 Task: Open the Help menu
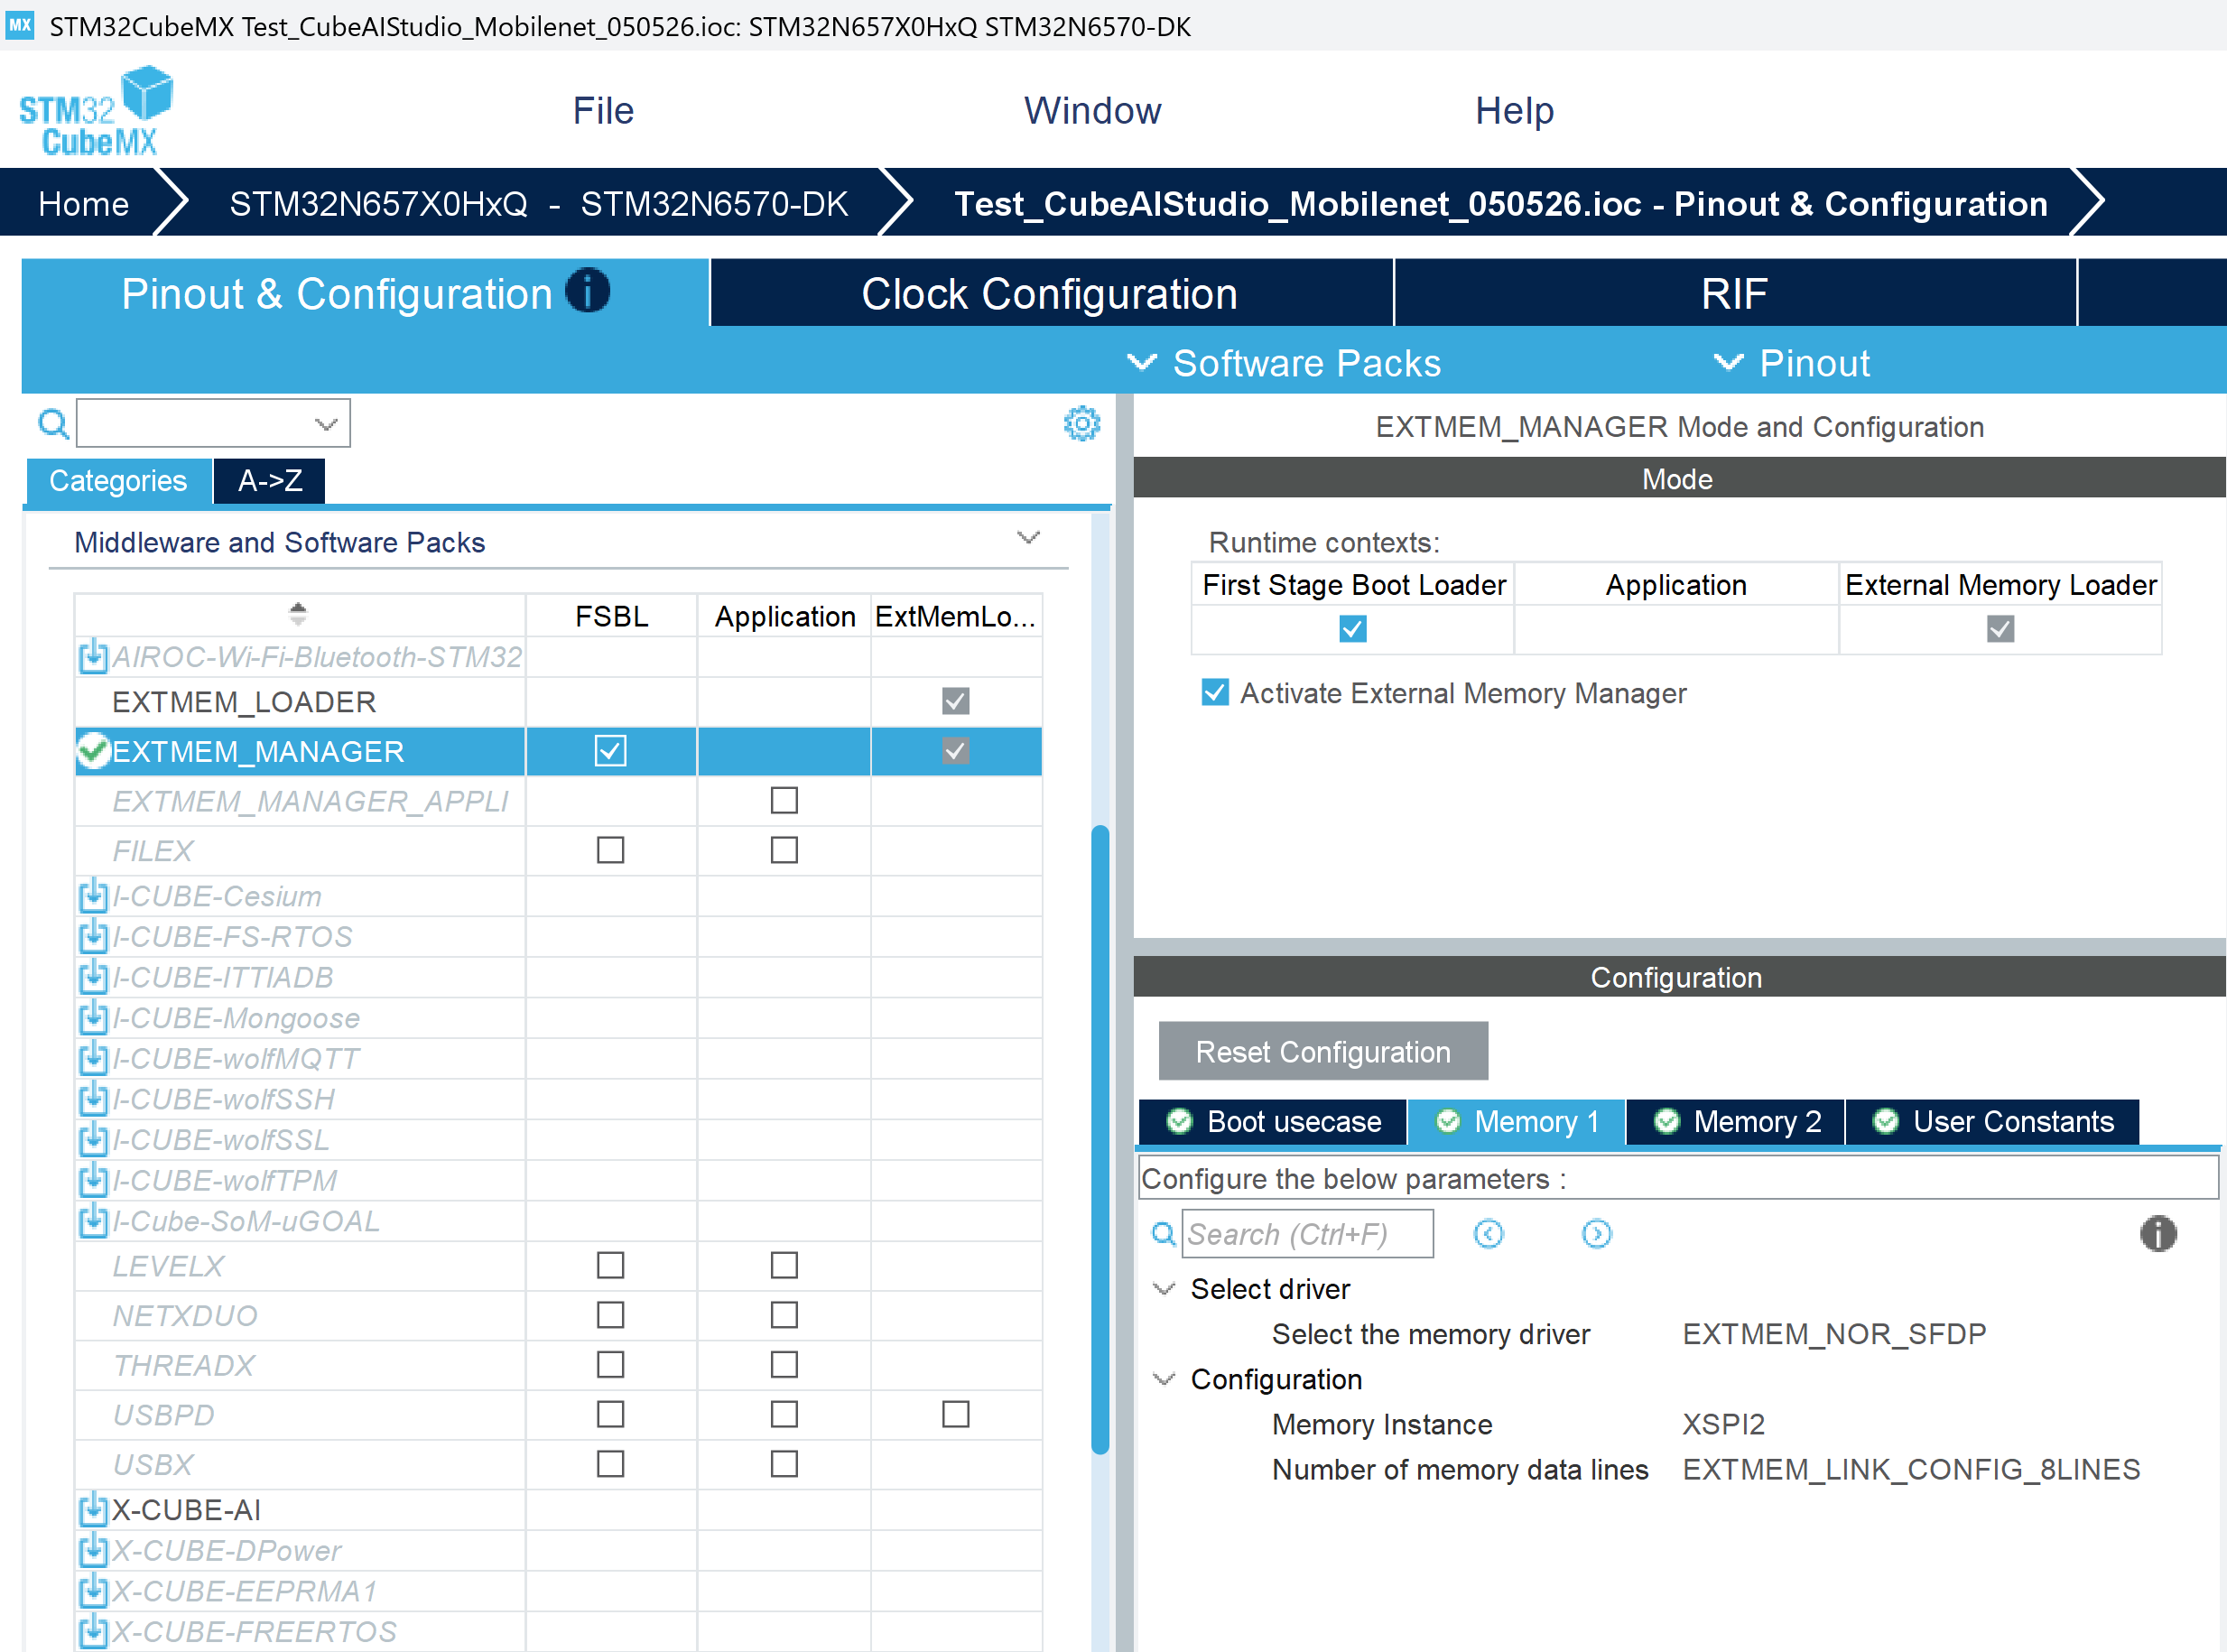(1514, 110)
